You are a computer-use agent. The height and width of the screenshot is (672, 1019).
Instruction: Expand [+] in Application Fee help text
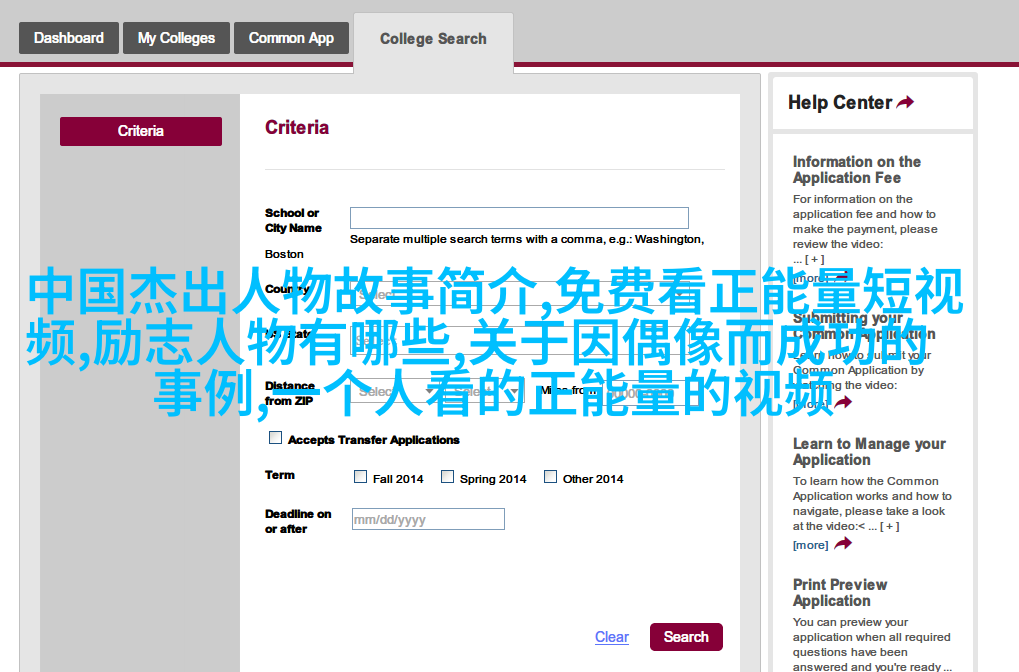[815, 259]
